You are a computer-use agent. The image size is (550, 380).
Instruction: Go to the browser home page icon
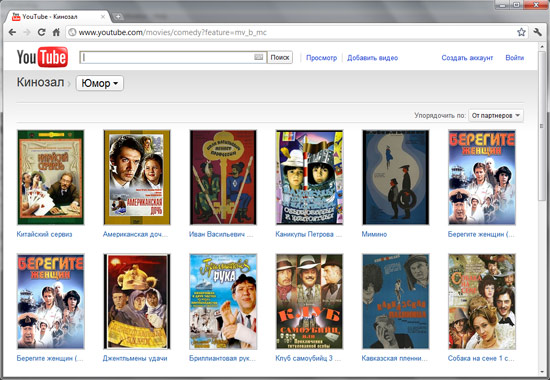pos(56,33)
